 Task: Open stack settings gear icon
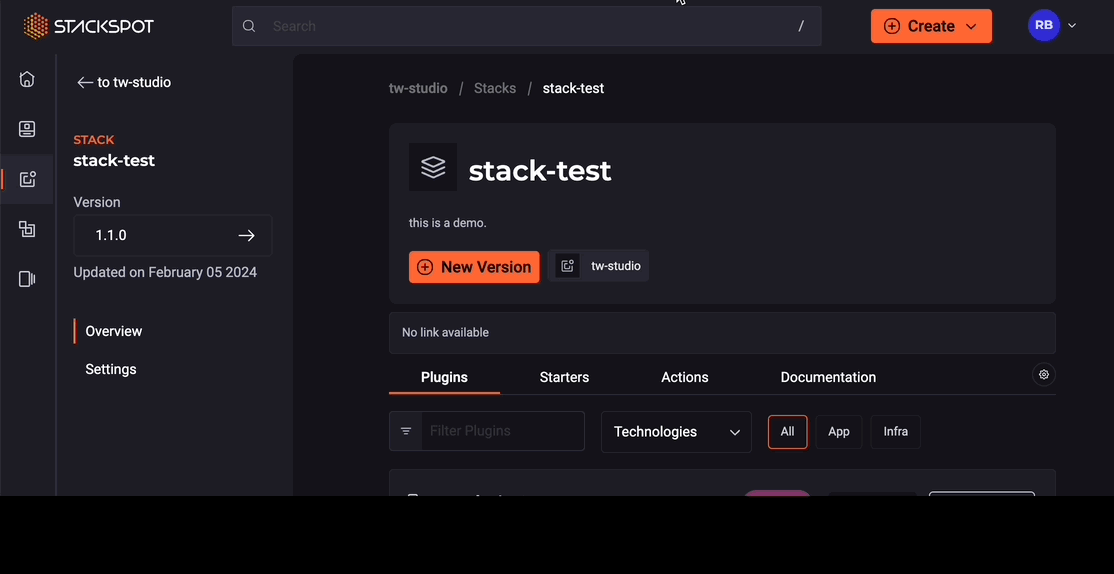(1044, 374)
